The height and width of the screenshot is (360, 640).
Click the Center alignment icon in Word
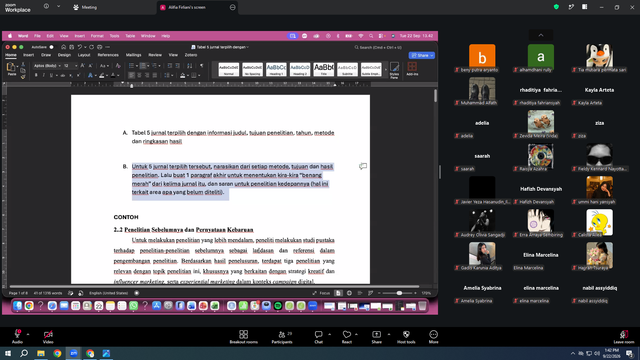point(139,76)
